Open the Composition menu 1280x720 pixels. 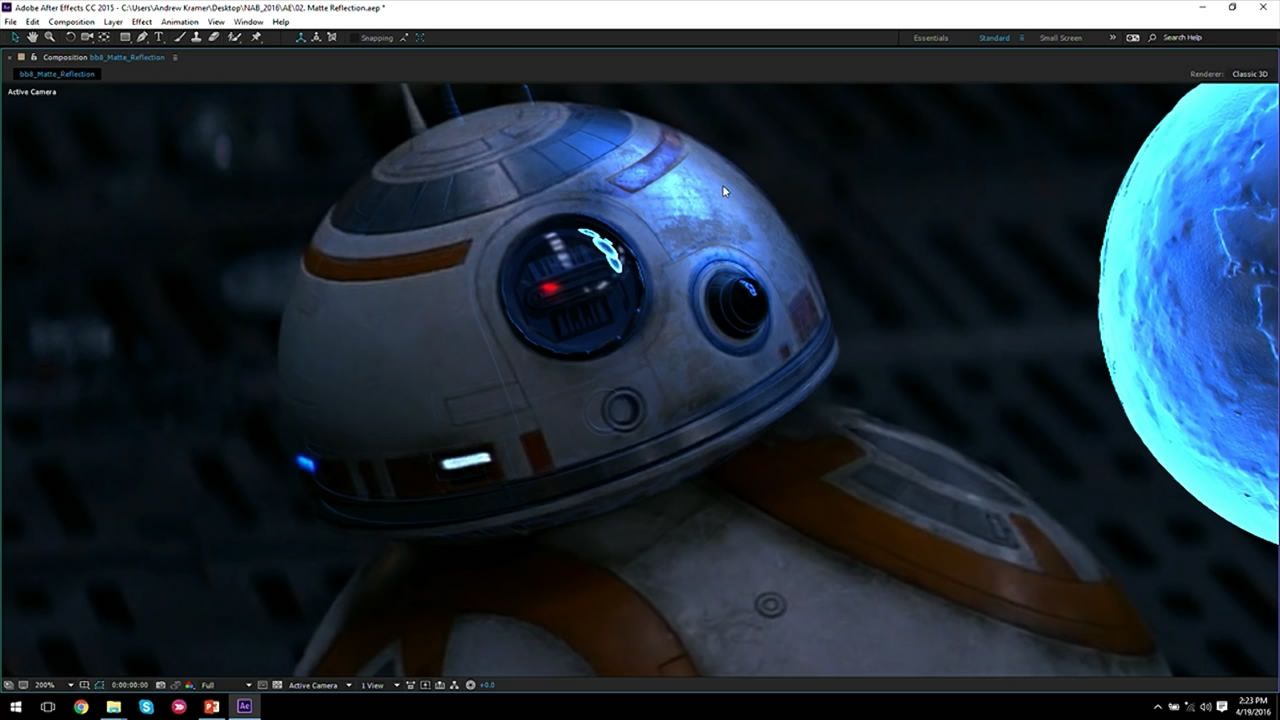71,21
